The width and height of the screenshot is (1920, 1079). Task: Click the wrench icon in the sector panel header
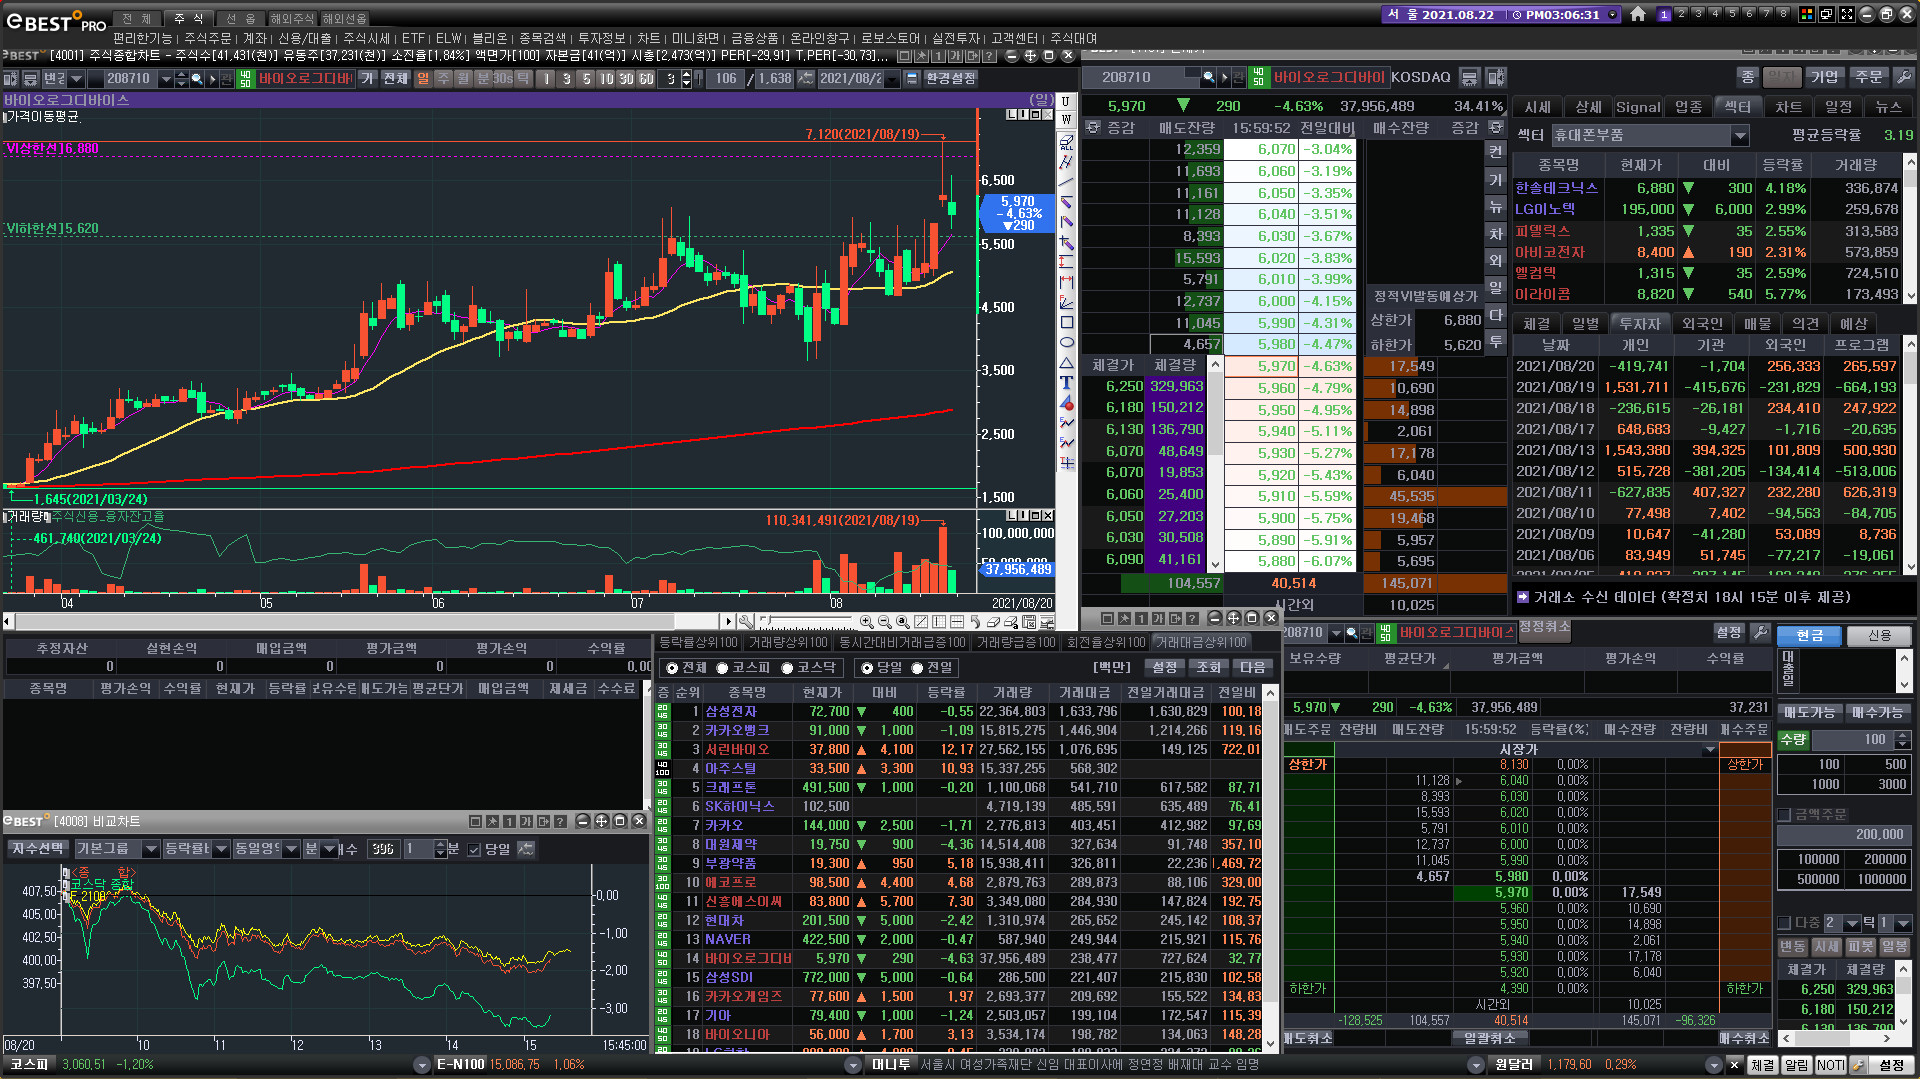1903,77
